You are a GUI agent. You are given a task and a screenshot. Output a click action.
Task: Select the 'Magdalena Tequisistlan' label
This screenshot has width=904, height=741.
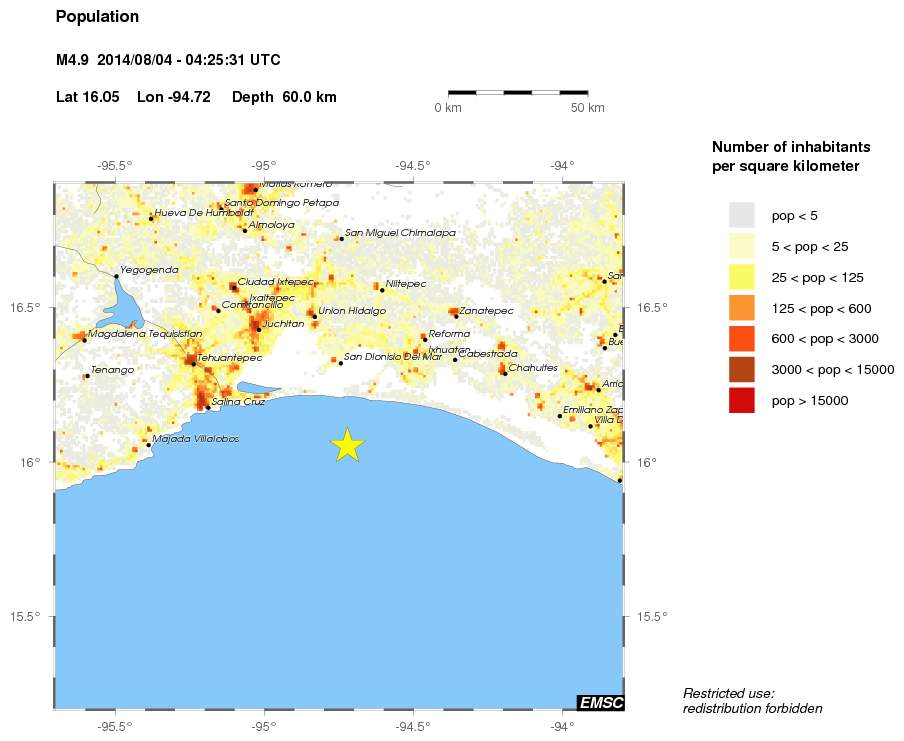pos(145,334)
